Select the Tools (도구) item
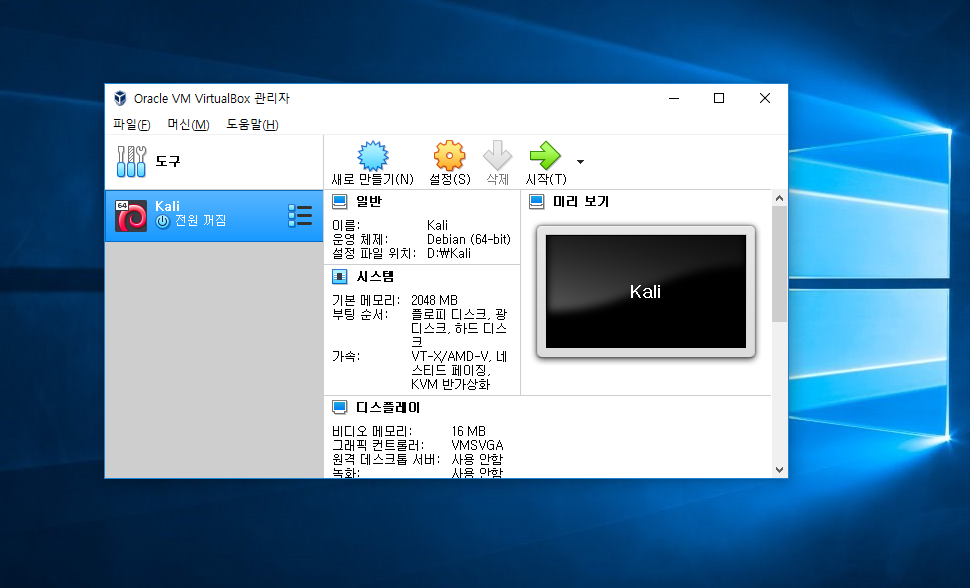 214,162
